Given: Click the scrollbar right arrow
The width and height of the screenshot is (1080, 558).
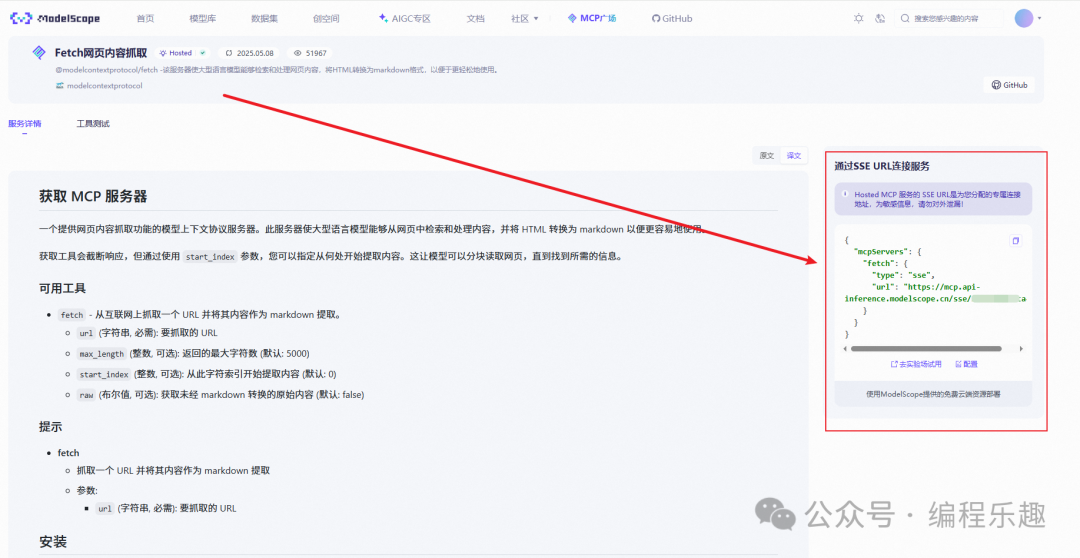Looking at the screenshot, I should pyautogui.click(x=1021, y=349).
